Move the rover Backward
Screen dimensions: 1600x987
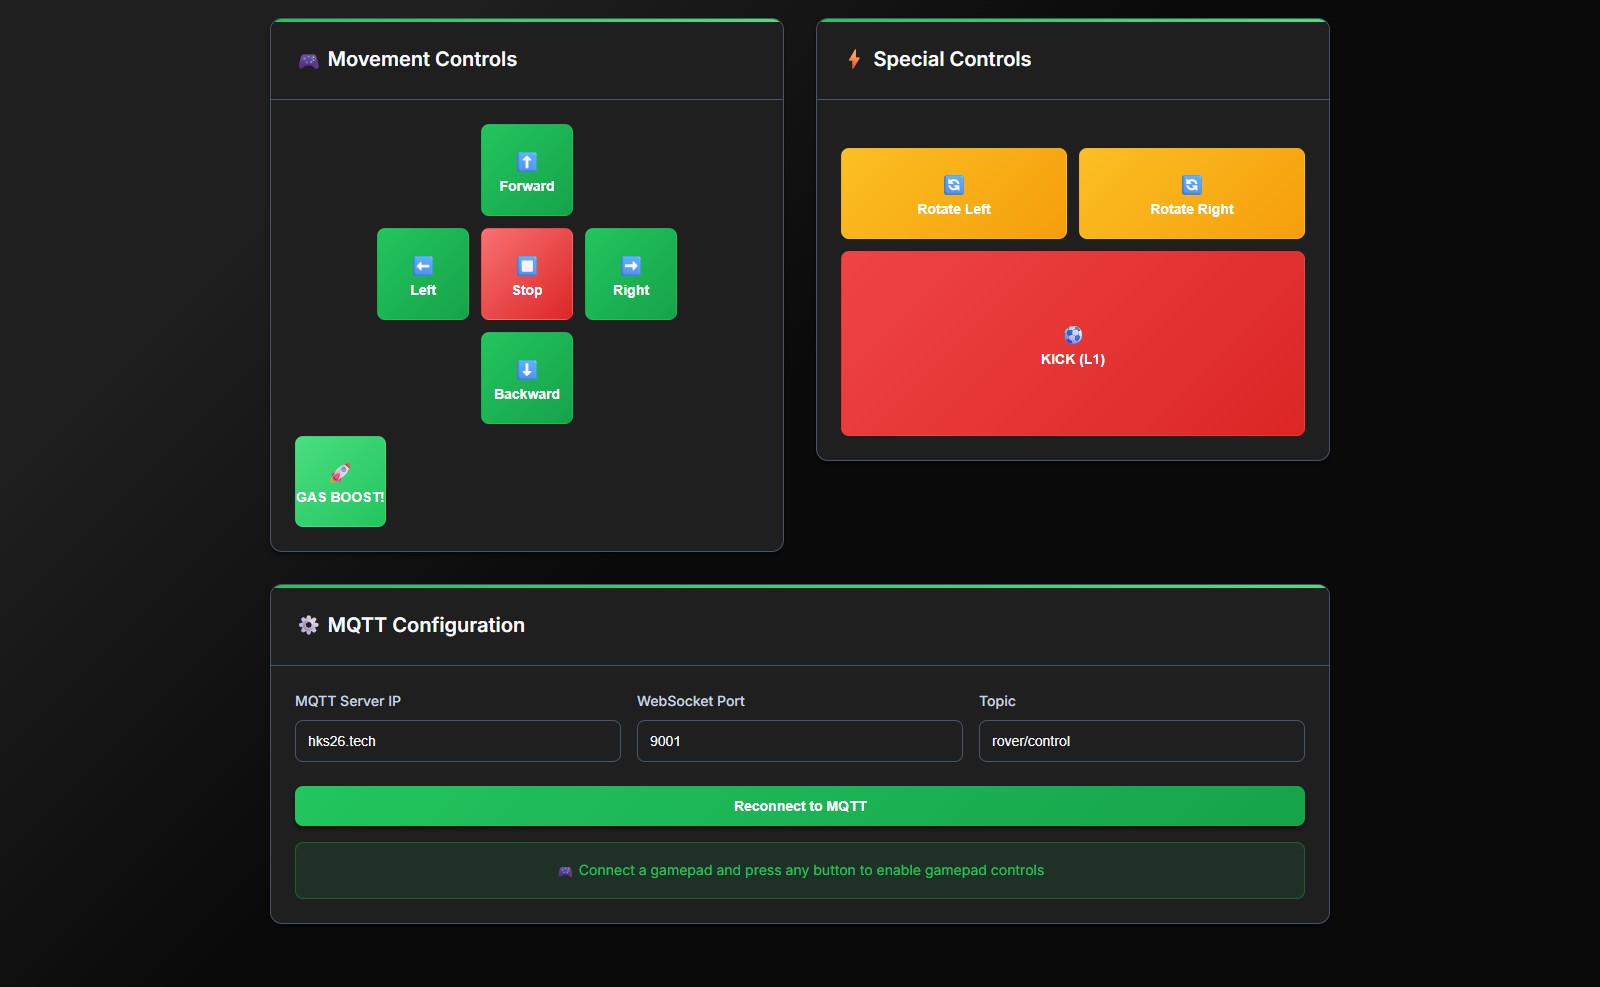527,378
